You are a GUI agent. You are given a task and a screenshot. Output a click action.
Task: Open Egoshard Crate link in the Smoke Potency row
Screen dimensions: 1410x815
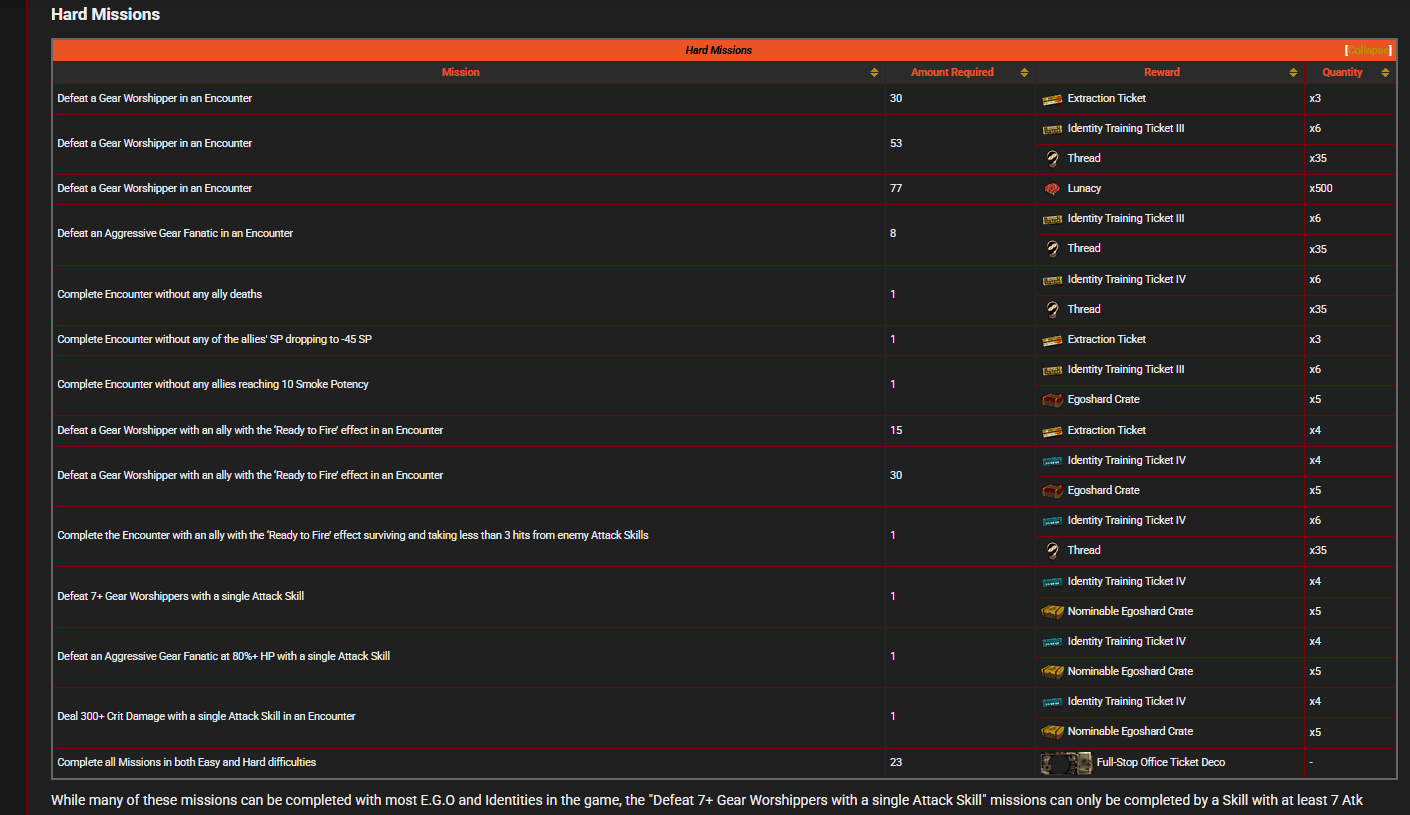pyautogui.click(x=1103, y=400)
